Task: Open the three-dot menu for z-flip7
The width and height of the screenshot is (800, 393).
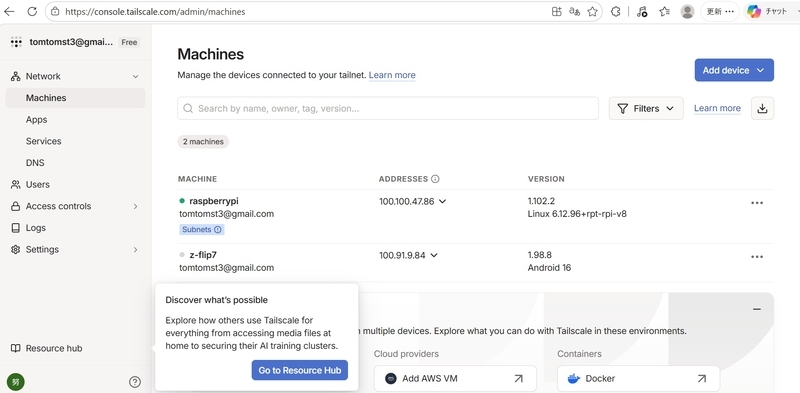Action: coord(757,257)
